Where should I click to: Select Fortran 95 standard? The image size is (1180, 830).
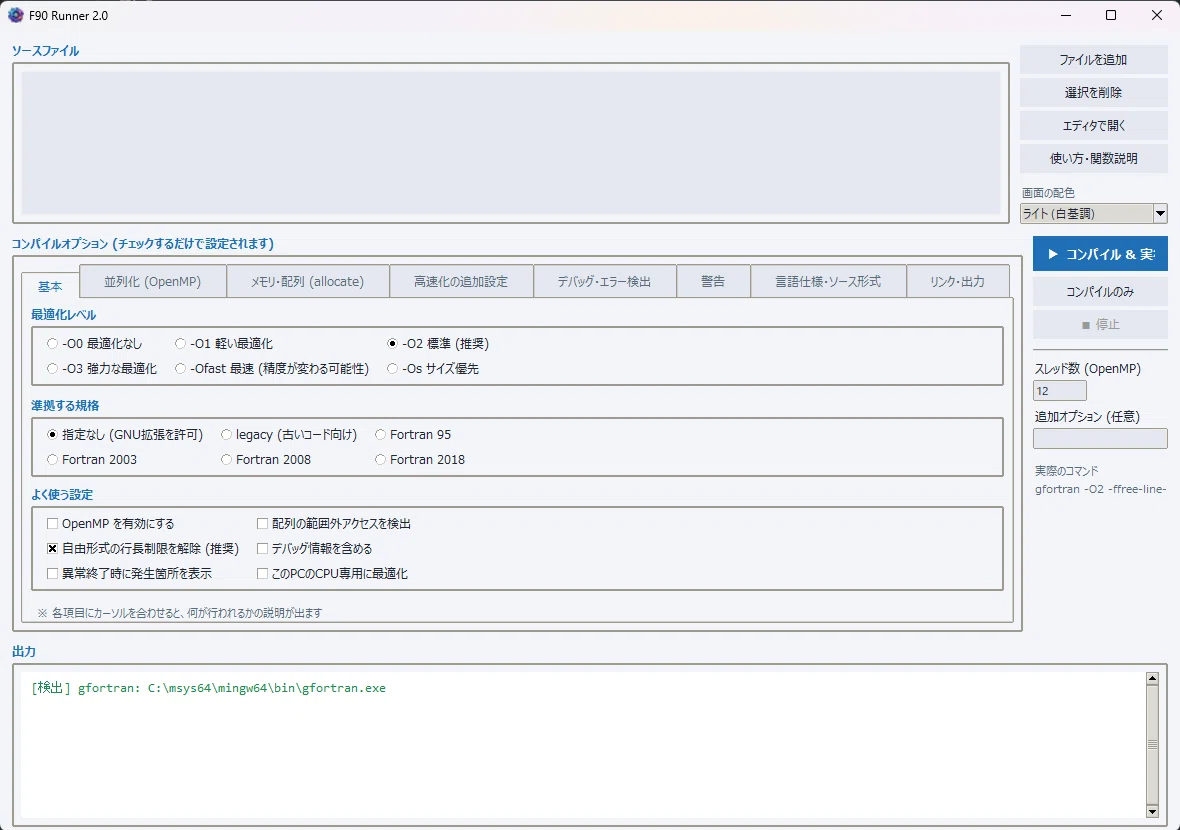(413, 435)
